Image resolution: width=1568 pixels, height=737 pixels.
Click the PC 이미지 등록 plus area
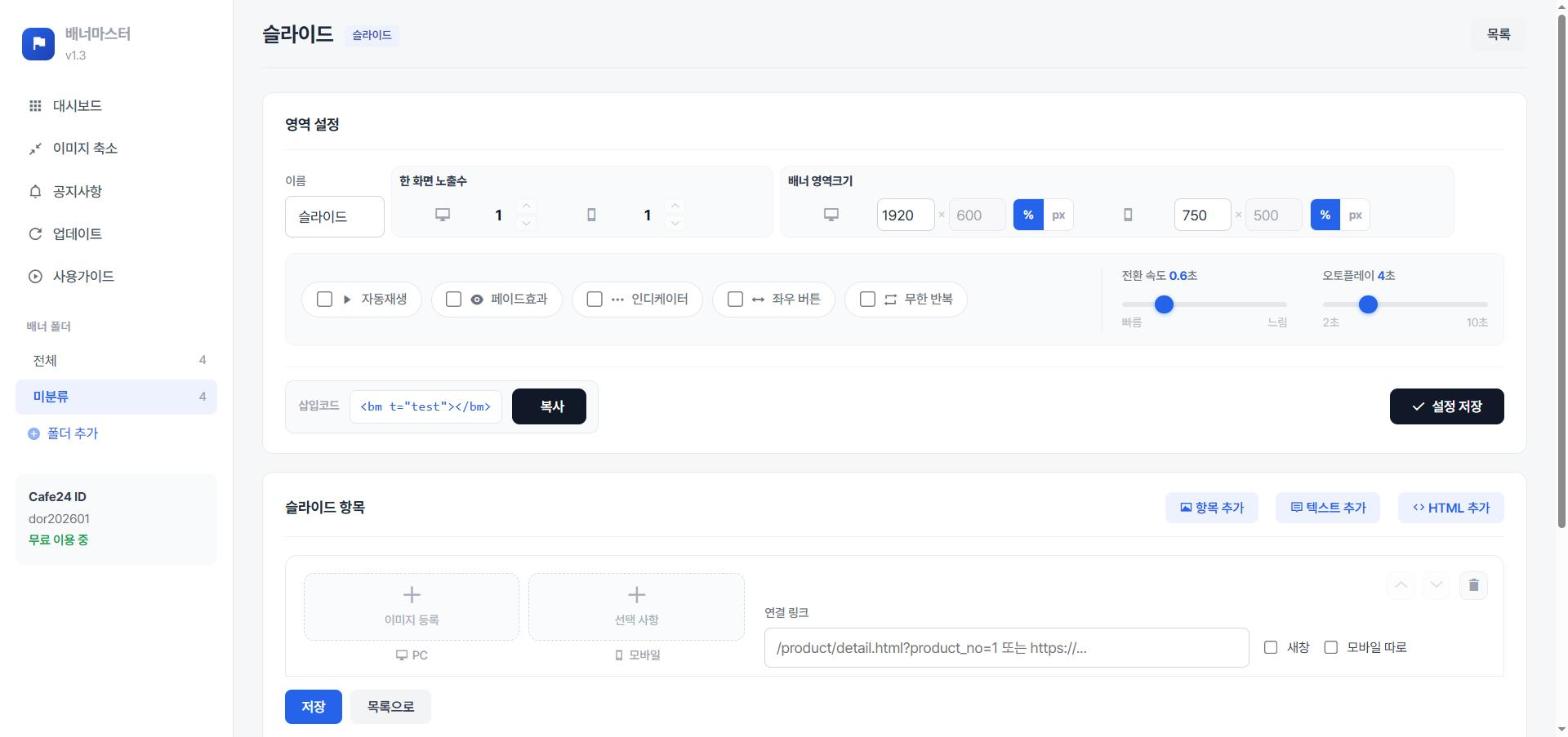(411, 606)
